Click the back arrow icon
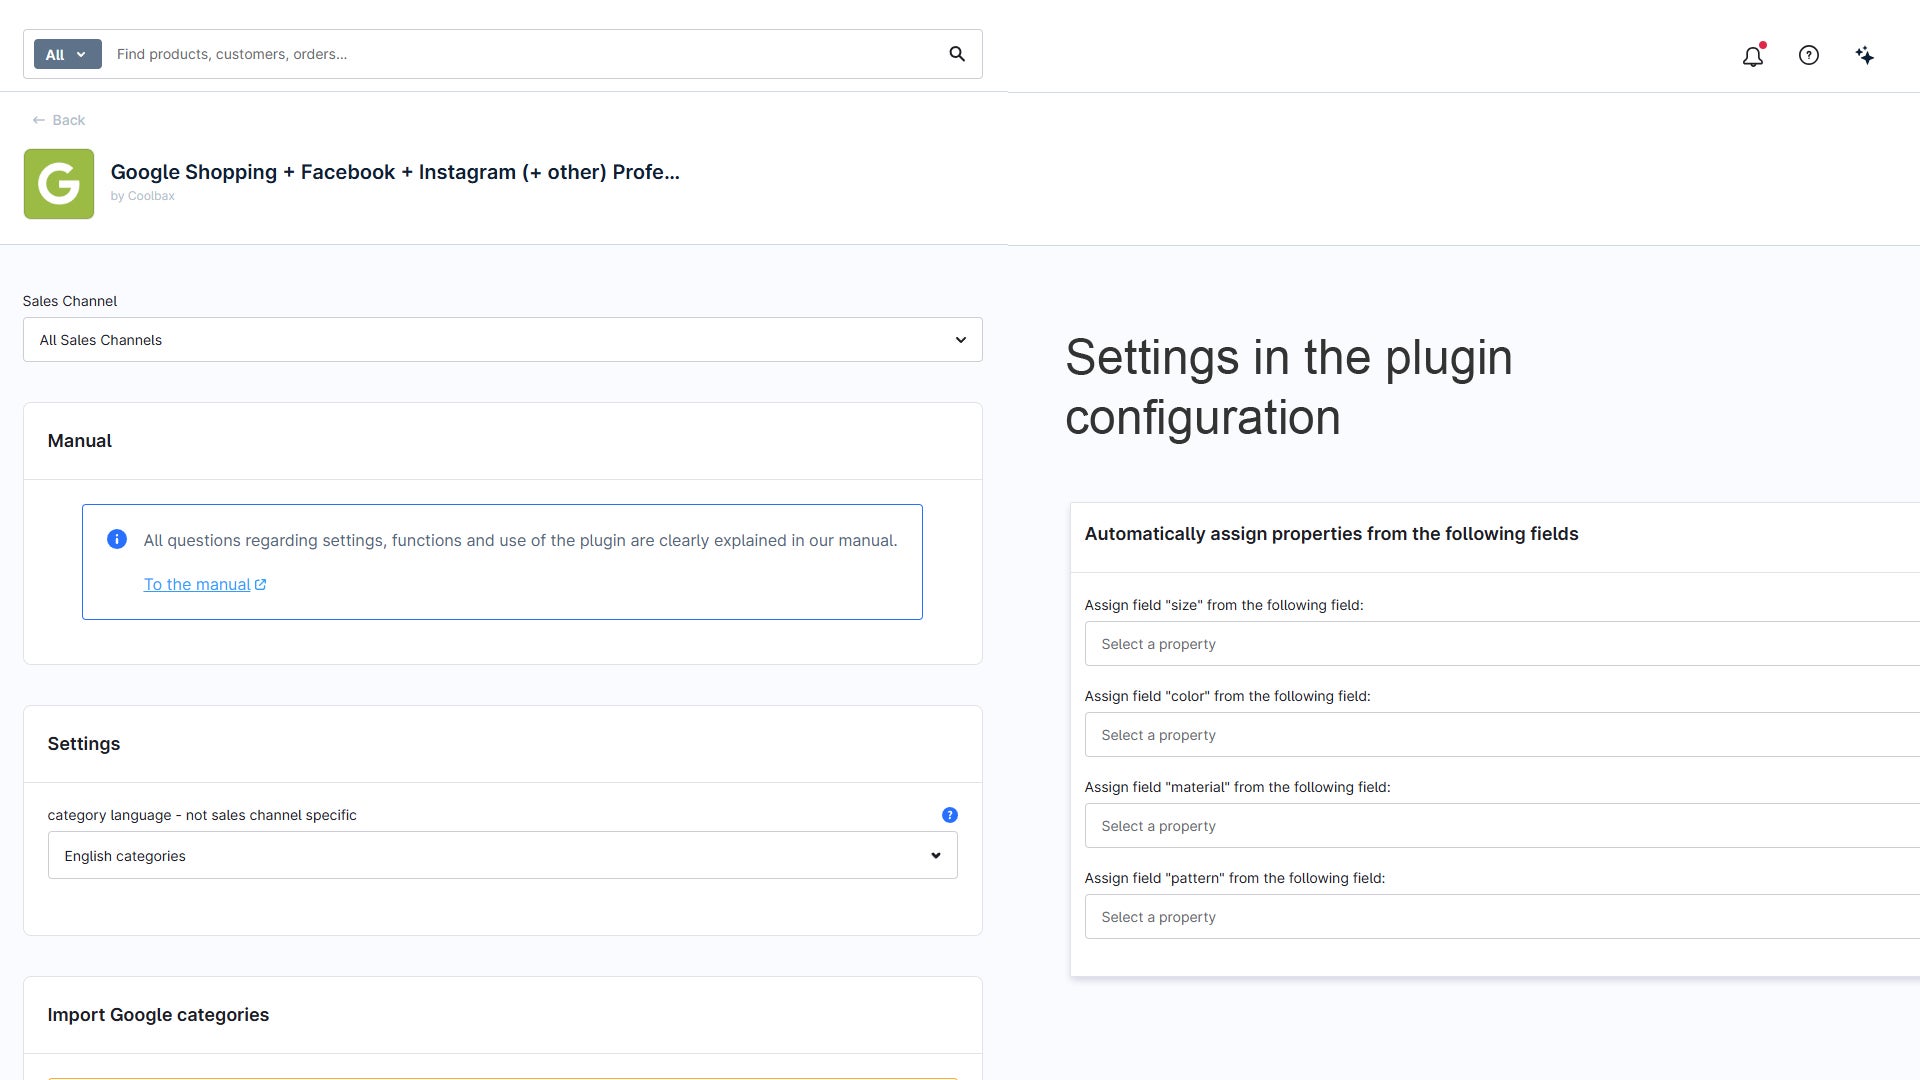The height and width of the screenshot is (1080, 1920). click(38, 120)
